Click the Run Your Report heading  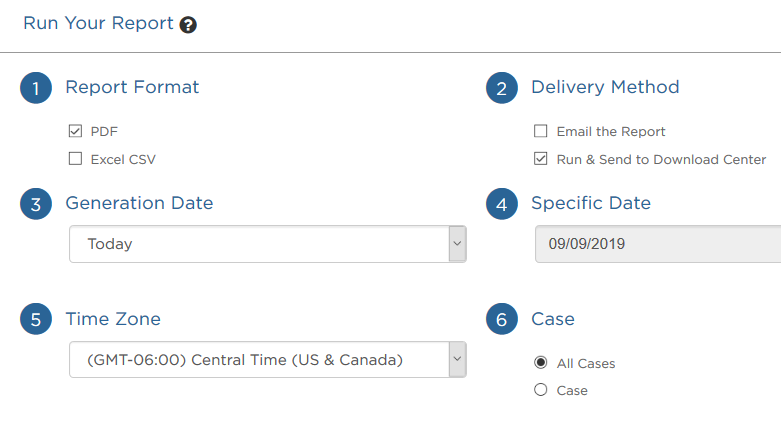tap(98, 23)
